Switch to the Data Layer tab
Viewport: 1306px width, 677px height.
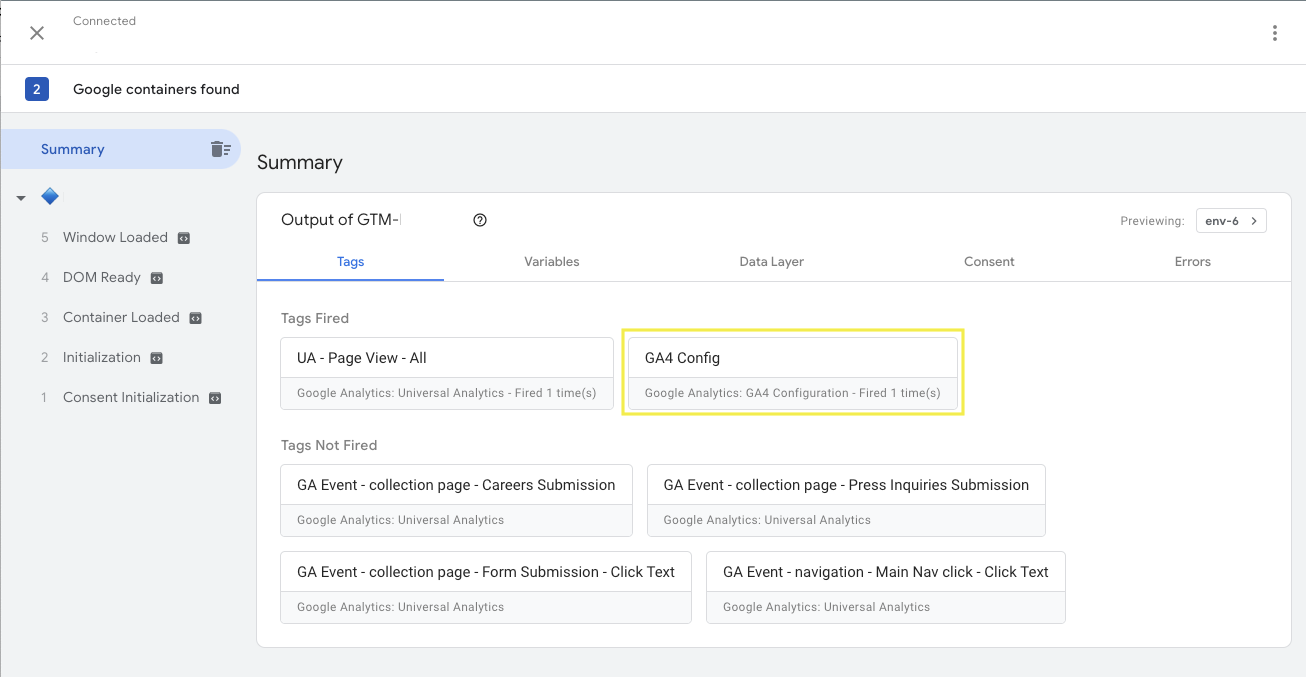point(771,262)
